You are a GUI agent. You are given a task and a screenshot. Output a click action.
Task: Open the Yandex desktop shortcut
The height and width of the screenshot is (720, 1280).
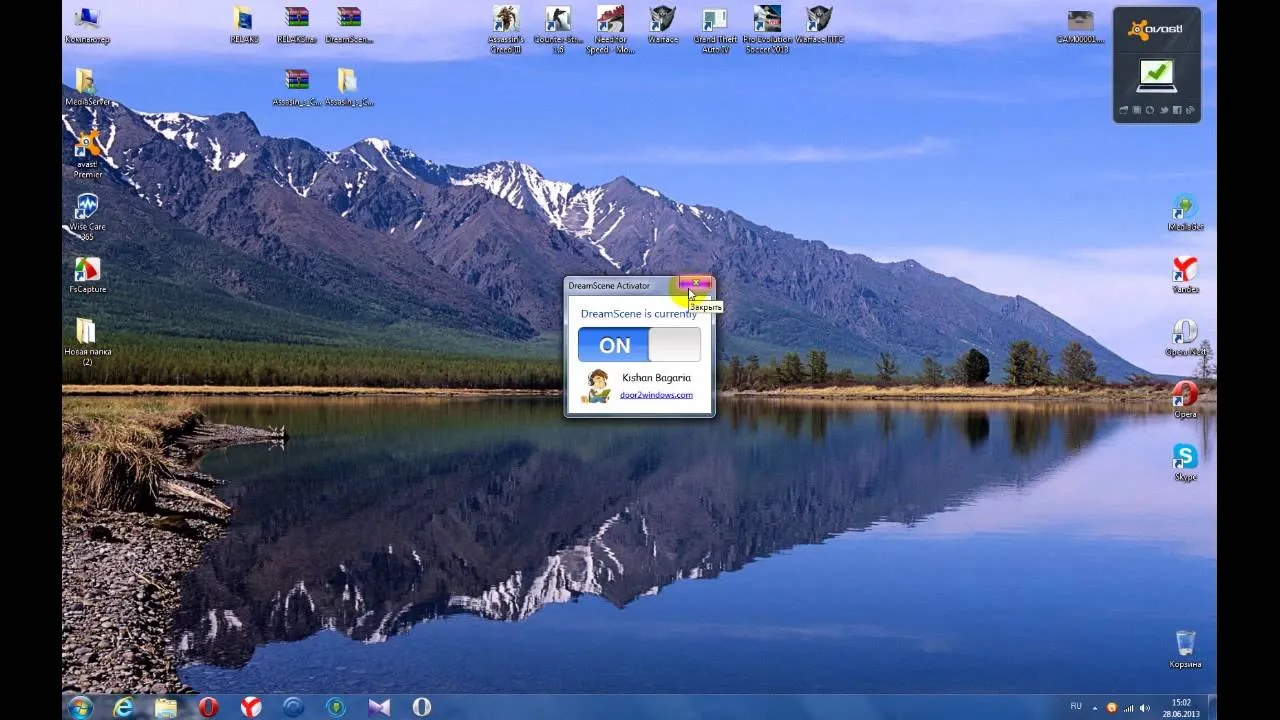(1185, 275)
